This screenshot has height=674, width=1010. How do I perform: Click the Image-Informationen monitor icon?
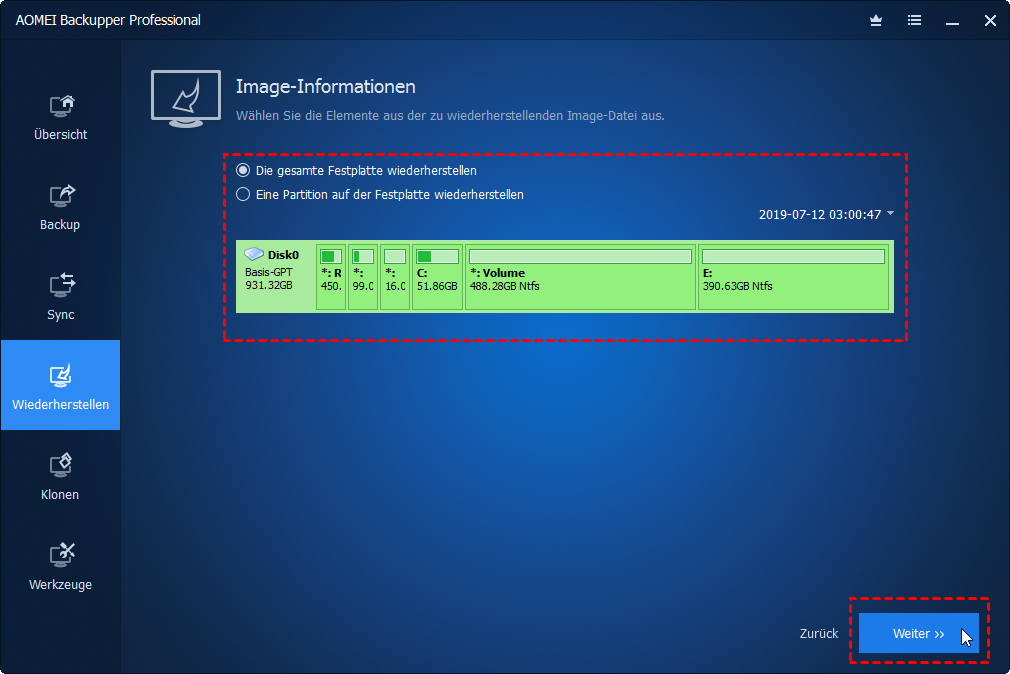[186, 99]
